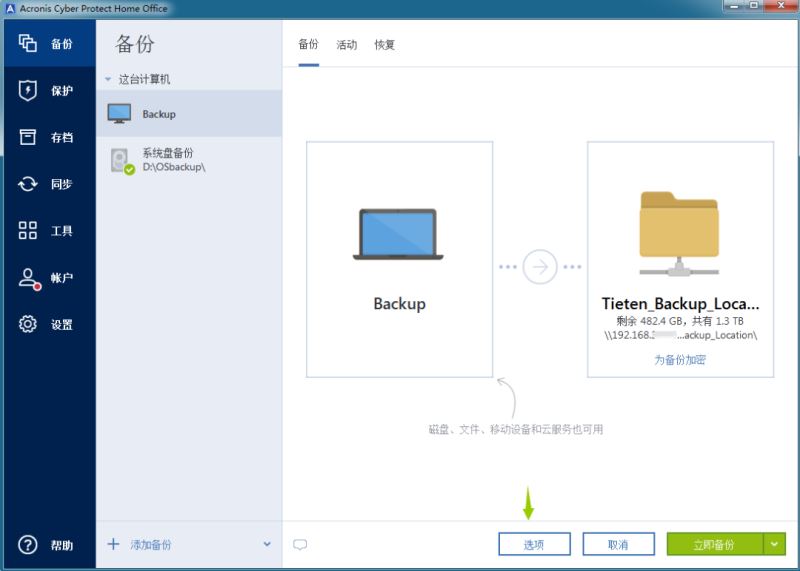Open the 设置 (Settings) gear section
This screenshot has width=800, height=571.
[x=49, y=324]
